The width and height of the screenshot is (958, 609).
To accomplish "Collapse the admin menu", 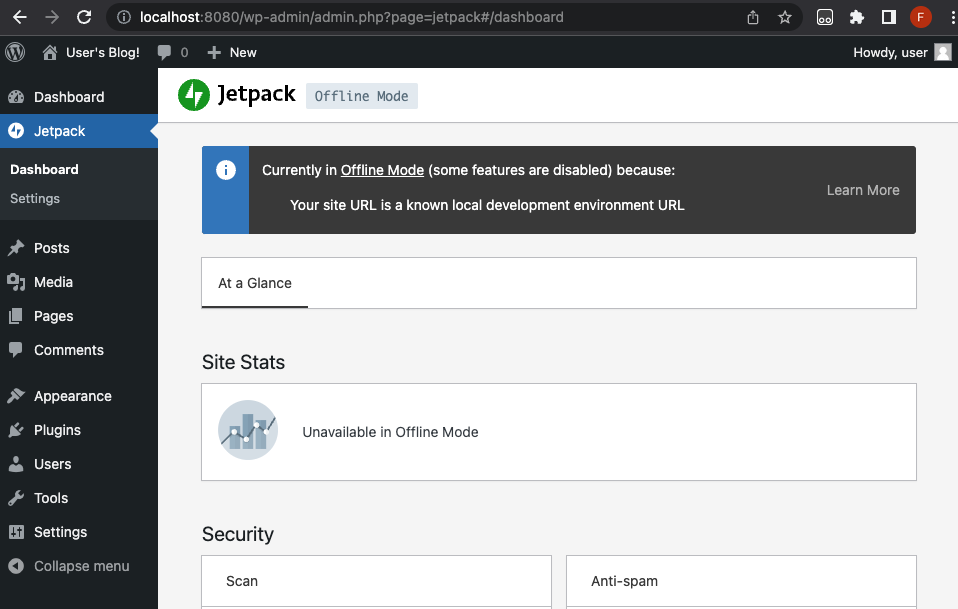I will point(70,566).
